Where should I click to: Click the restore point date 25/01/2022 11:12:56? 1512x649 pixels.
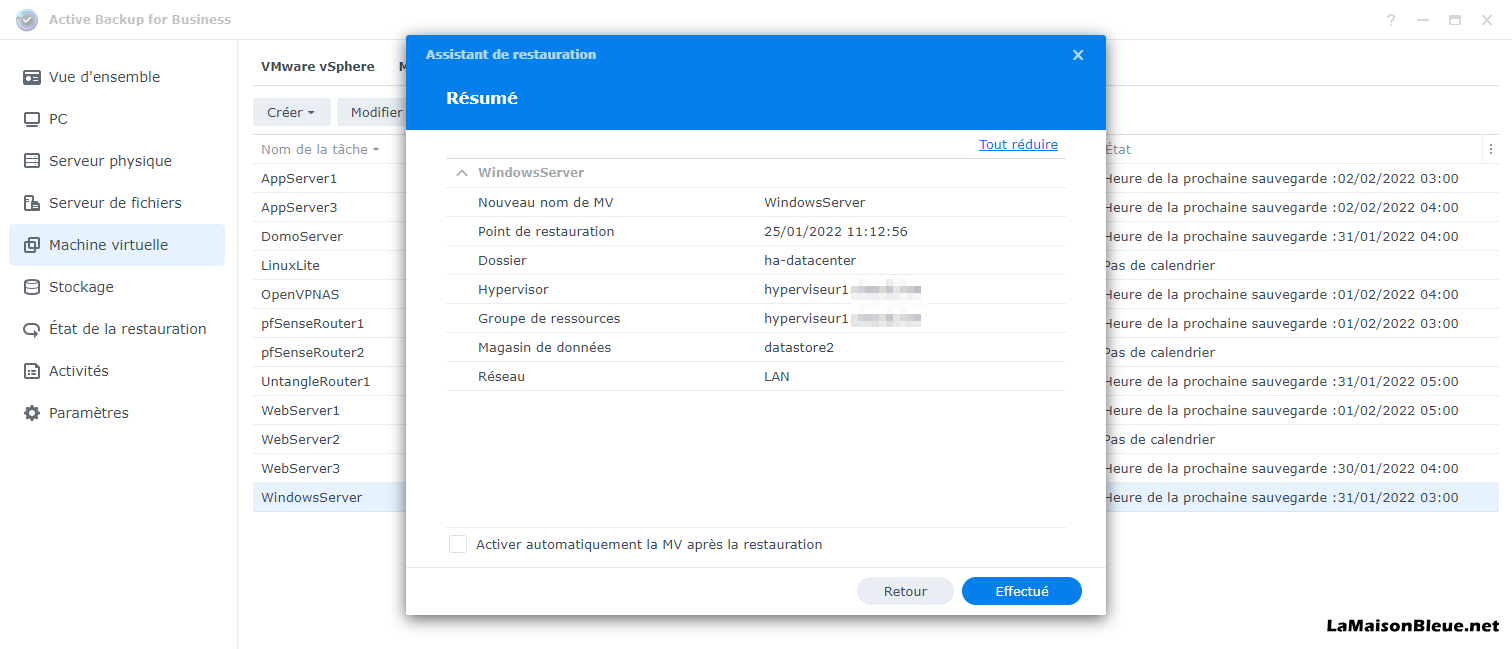(x=836, y=231)
